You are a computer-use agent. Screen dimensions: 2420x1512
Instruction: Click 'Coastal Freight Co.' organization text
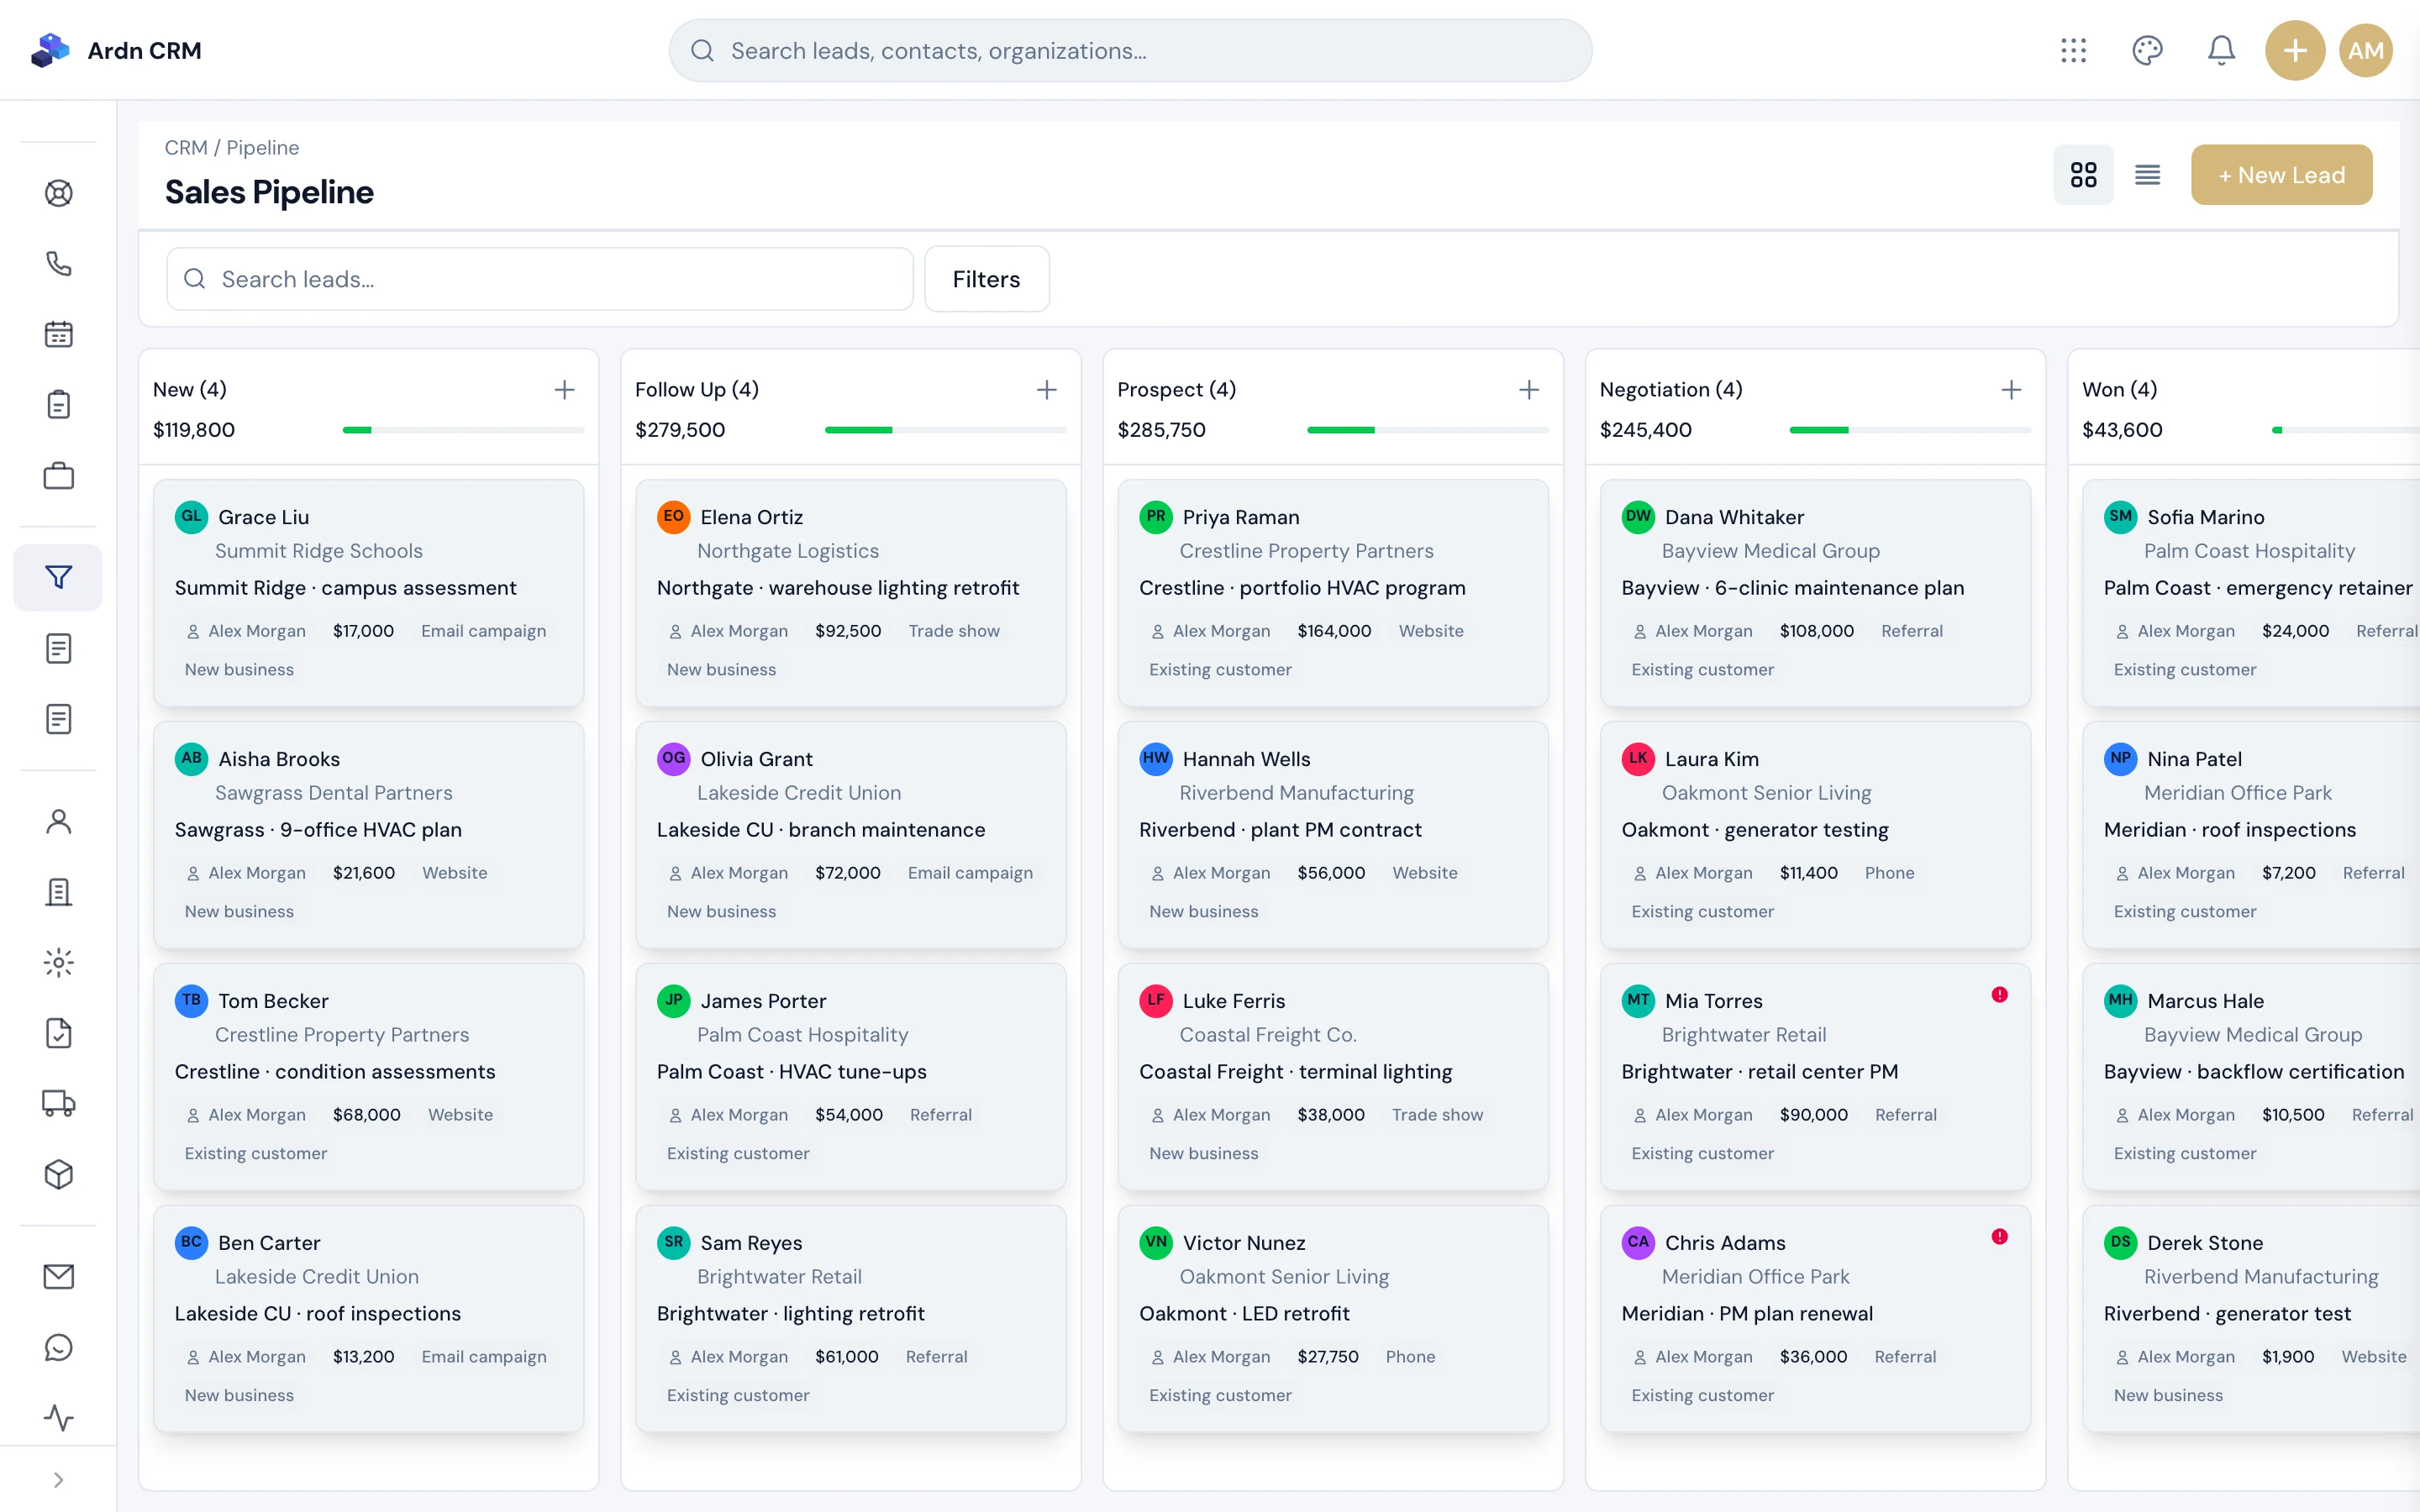pyautogui.click(x=1267, y=1035)
